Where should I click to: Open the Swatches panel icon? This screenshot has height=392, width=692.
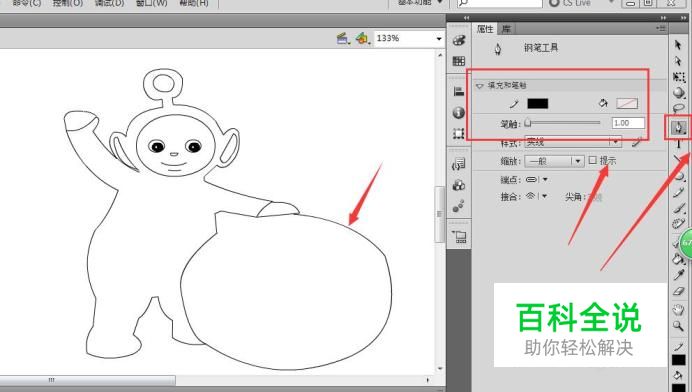coord(459,61)
